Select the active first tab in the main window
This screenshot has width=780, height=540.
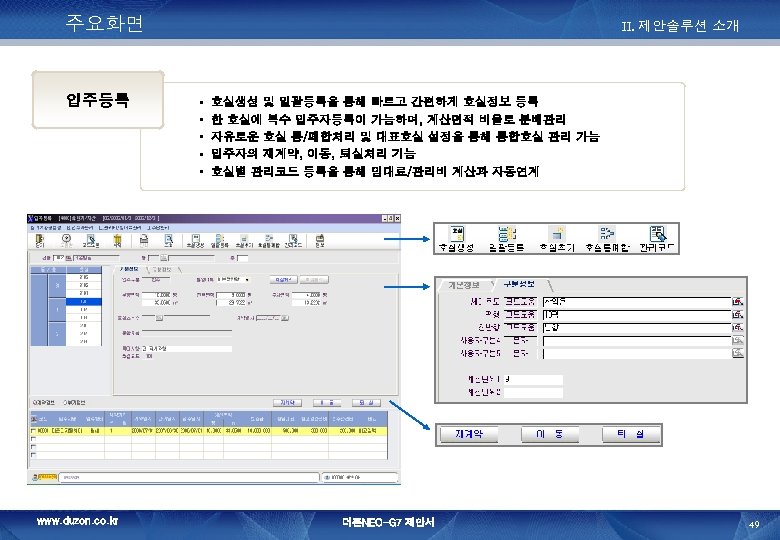129,269
